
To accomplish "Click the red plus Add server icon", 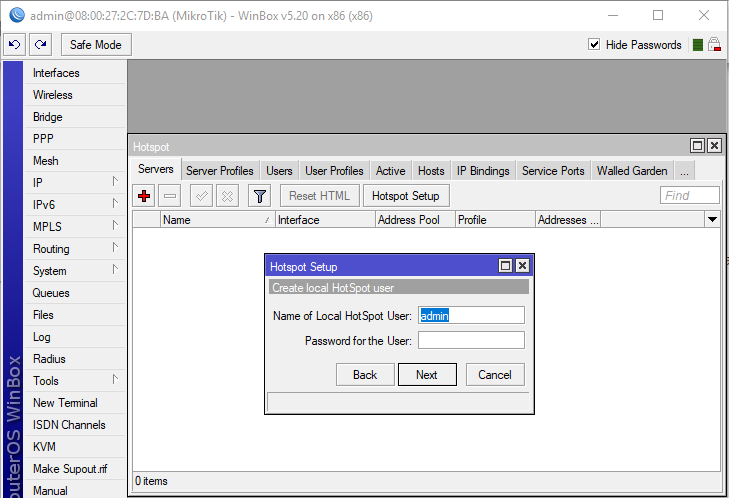I will 144,196.
